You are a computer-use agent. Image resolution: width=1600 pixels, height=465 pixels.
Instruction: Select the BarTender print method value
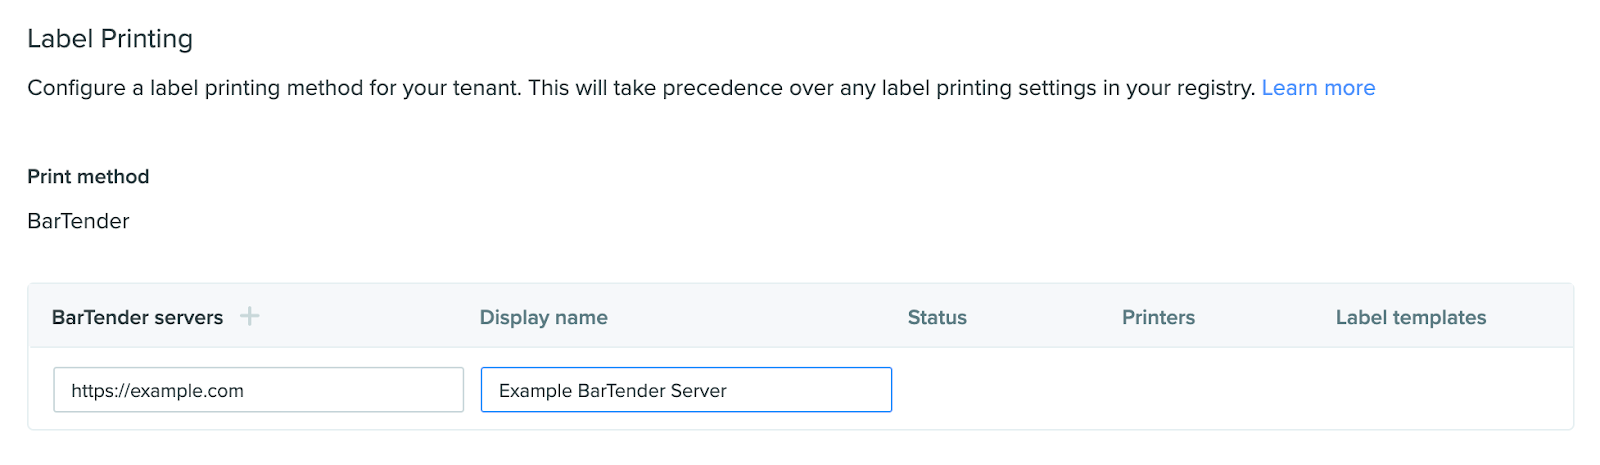coord(78,221)
